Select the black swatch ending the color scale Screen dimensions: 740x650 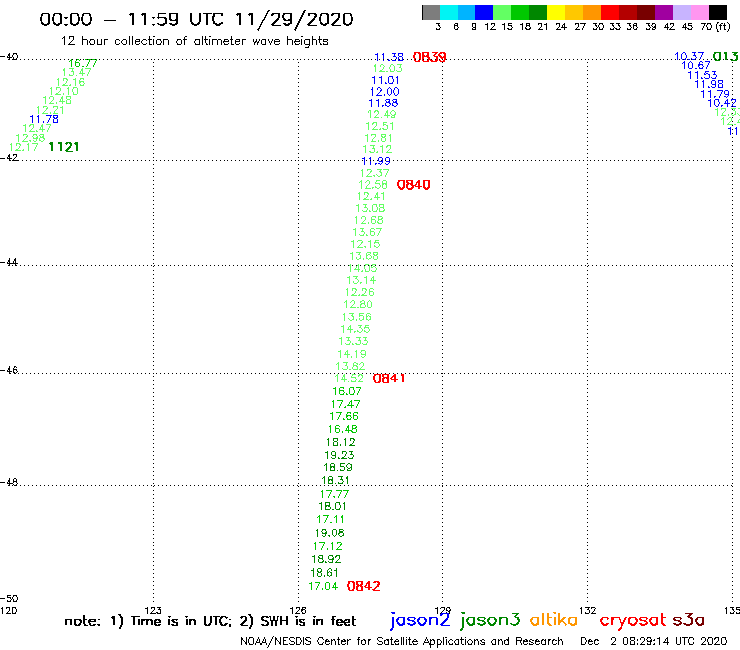pos(718,12)
